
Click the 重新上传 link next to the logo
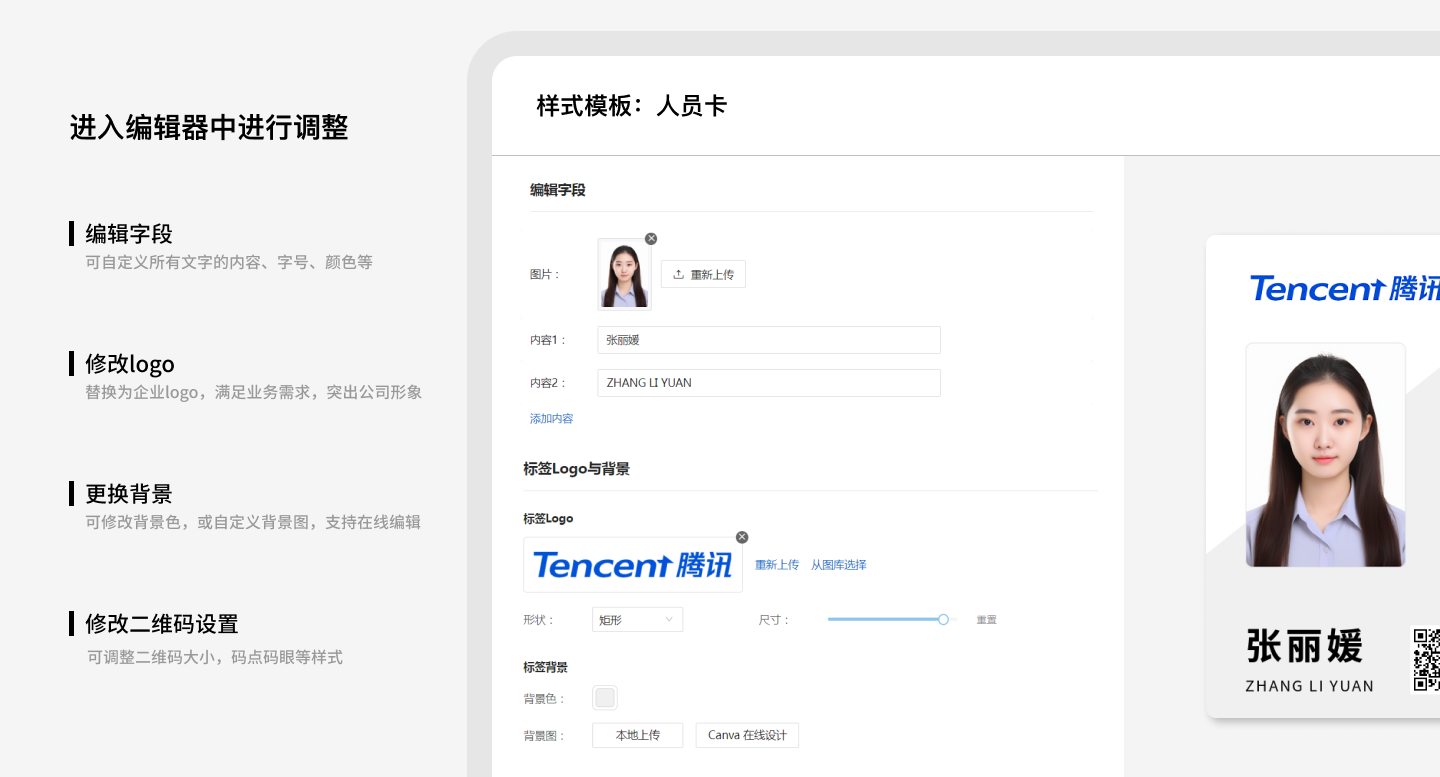[777, 565]
